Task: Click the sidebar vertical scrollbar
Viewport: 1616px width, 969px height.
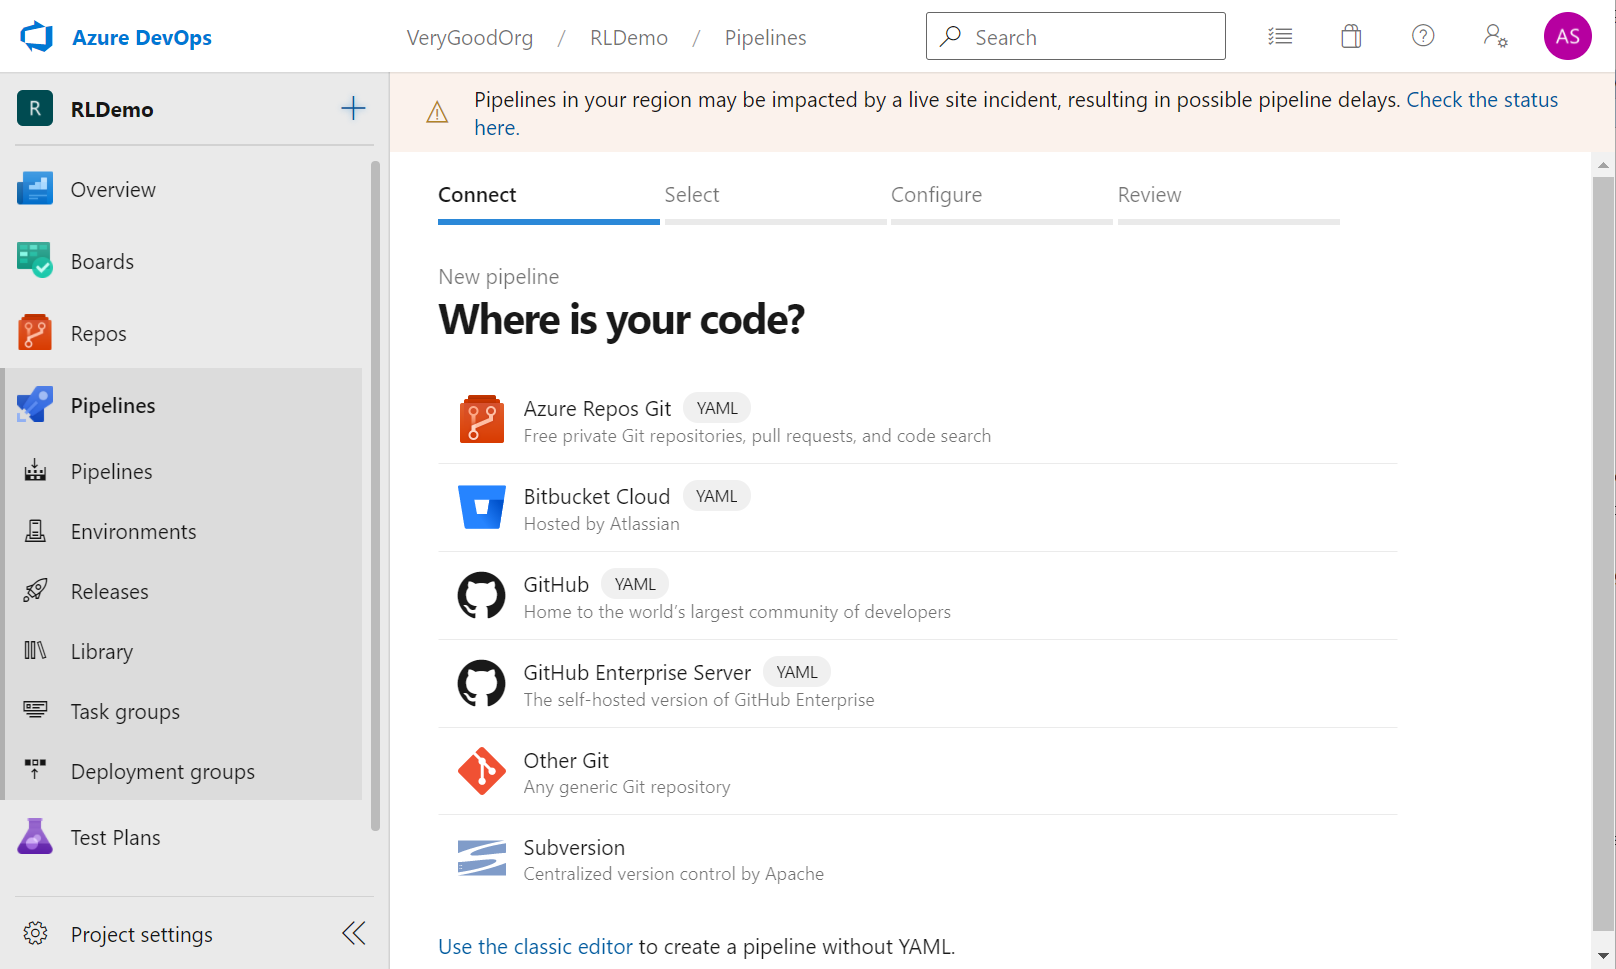Action: 375,495
